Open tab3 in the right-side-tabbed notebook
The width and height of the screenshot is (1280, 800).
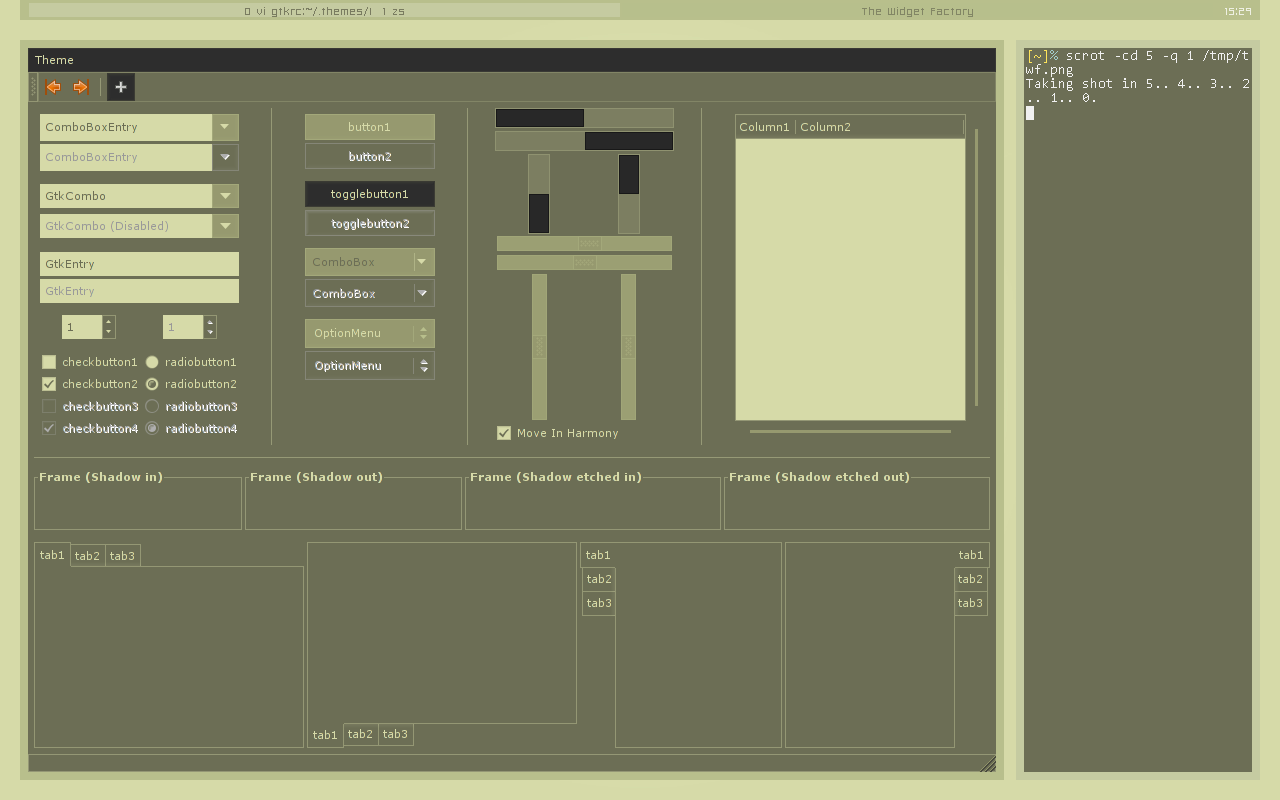coord(970,603)
